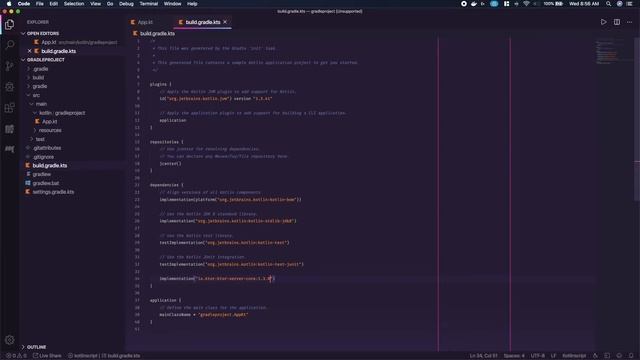Click the editor minimap preview
This screenshot has height=360, width=640.
click(610, 52)
